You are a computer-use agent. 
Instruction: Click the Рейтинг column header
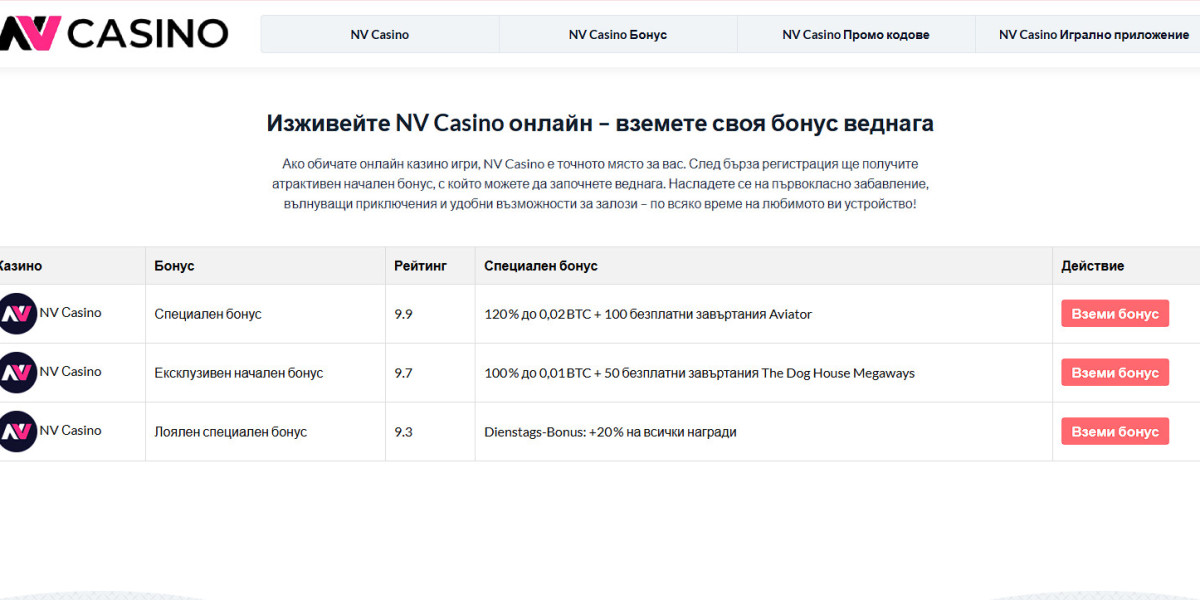(420, 266)
